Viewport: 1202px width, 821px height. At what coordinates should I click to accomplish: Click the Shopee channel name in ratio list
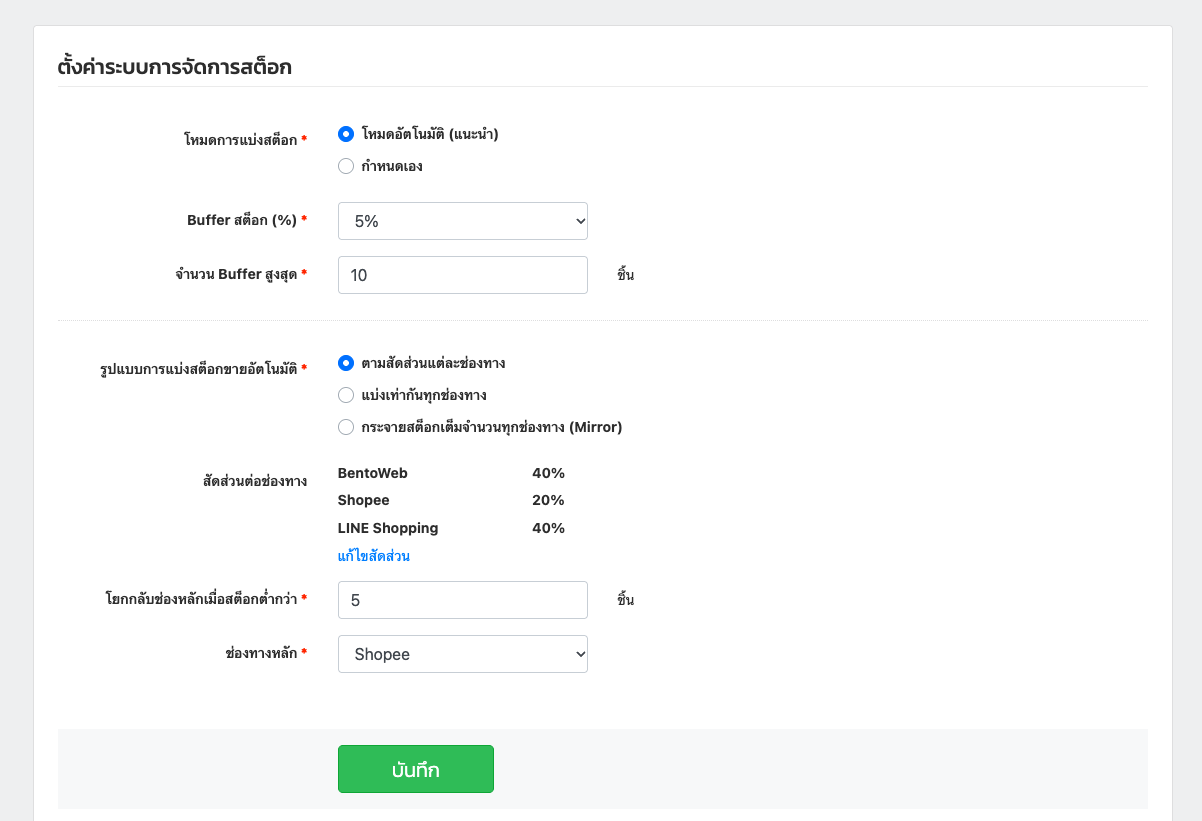[364, 500]
